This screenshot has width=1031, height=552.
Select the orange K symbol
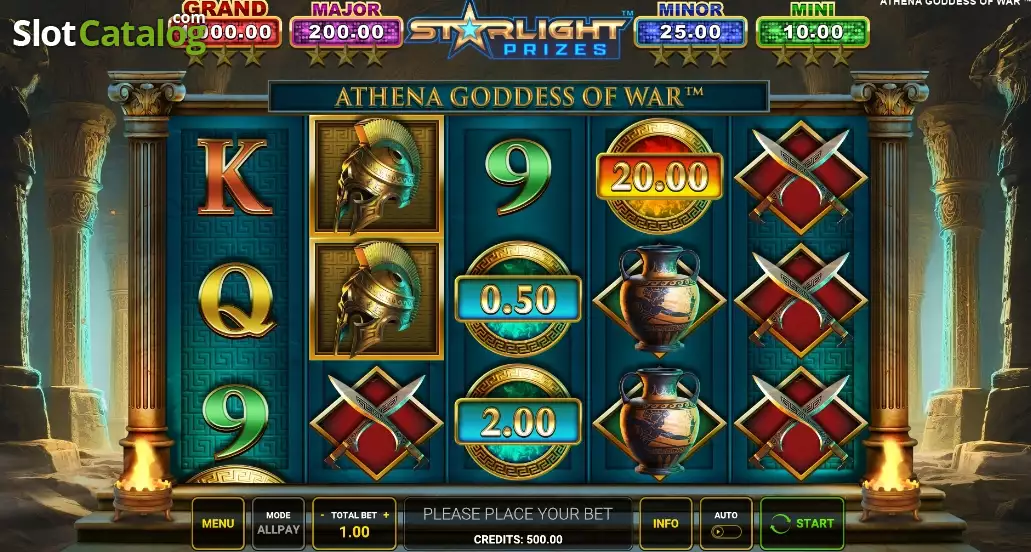[235, 177]
